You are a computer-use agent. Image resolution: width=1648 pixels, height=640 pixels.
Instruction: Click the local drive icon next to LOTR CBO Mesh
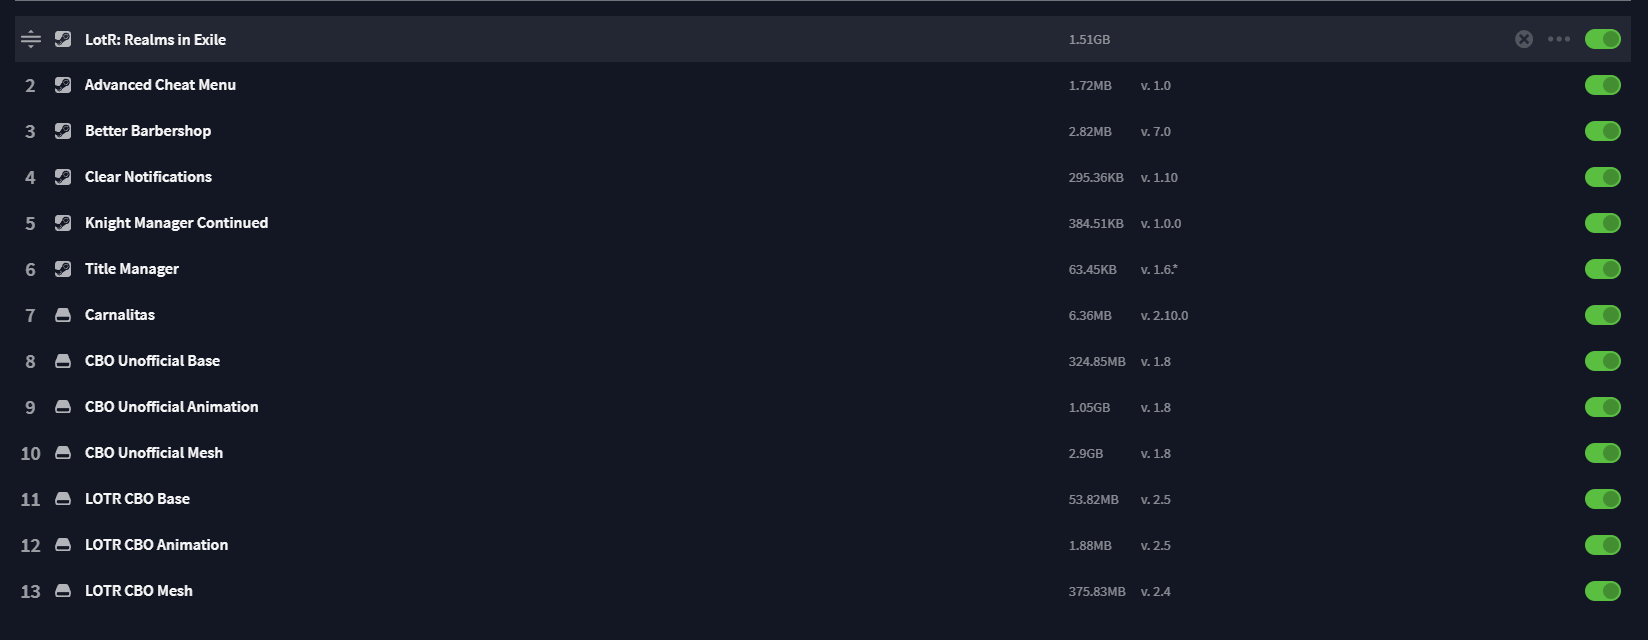pos(63,591)
